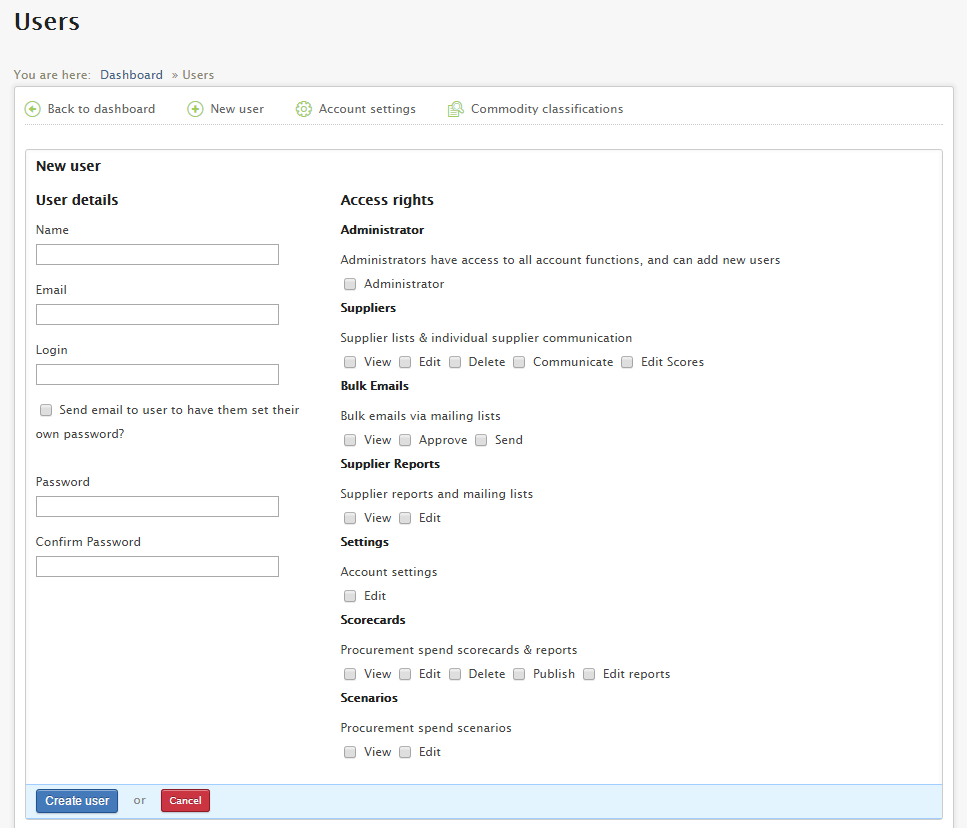Check Supplier Reports Edit checkbox

[405, 518]
